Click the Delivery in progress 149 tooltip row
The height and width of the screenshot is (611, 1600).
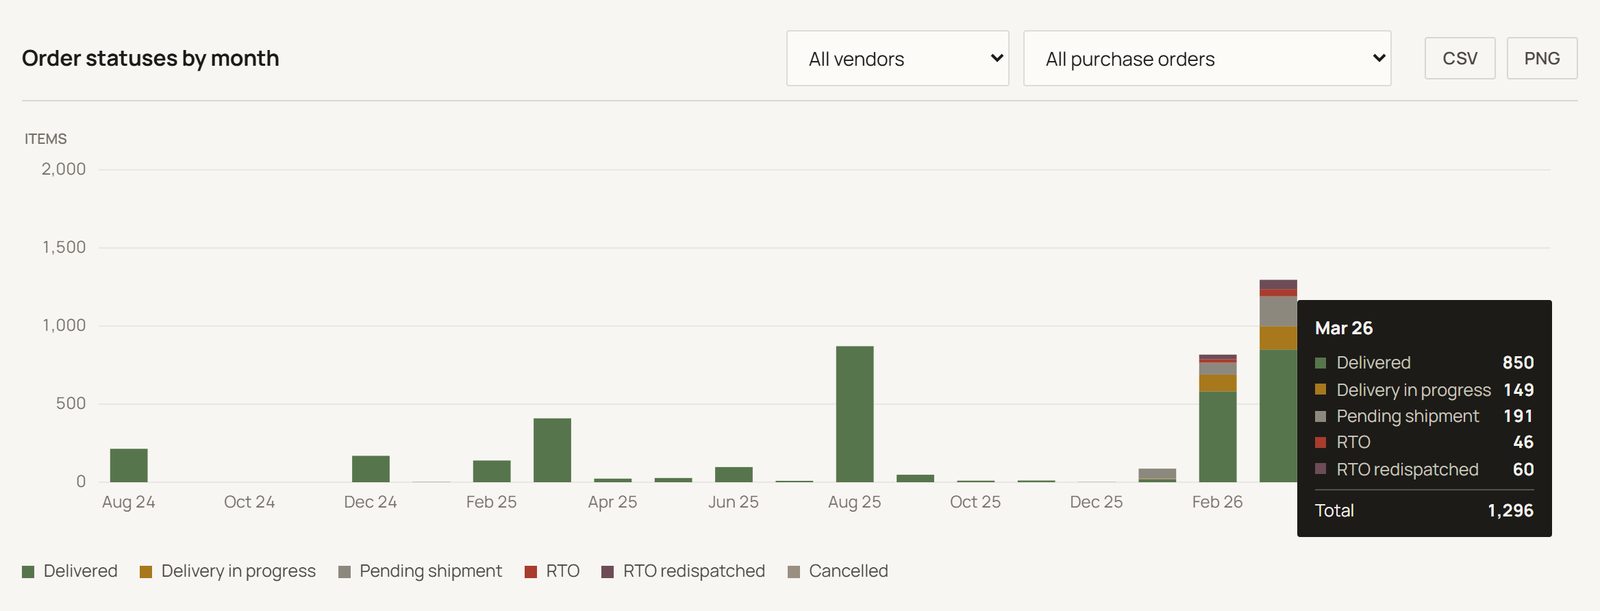point(1424,390)
